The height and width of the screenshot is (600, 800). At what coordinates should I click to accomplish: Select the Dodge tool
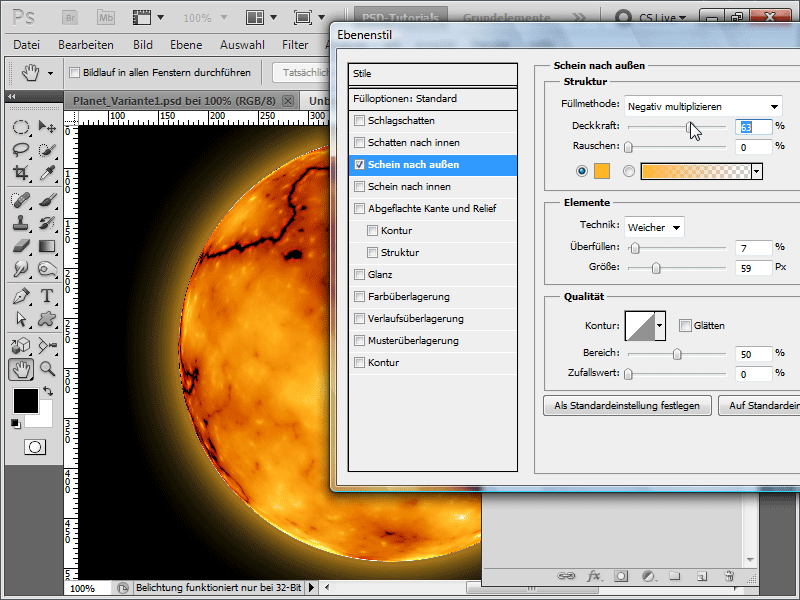21,269
